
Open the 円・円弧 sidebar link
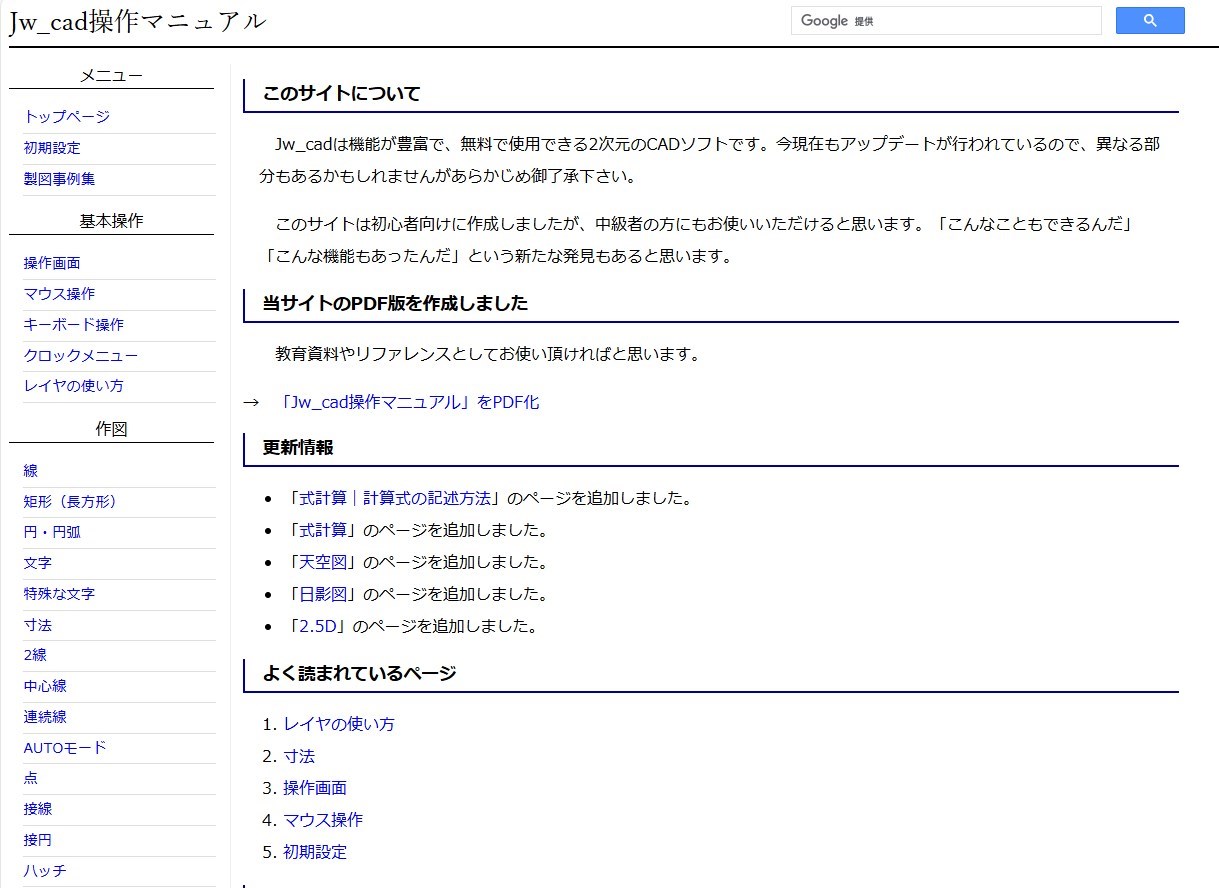tap(52, 532)
